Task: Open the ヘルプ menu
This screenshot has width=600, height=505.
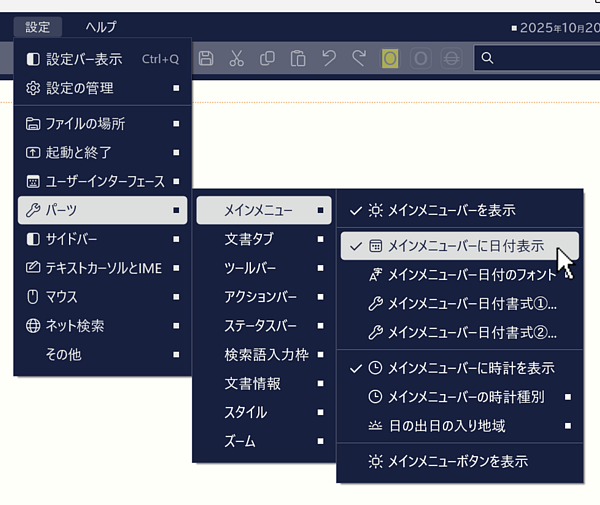Action: 101,27
